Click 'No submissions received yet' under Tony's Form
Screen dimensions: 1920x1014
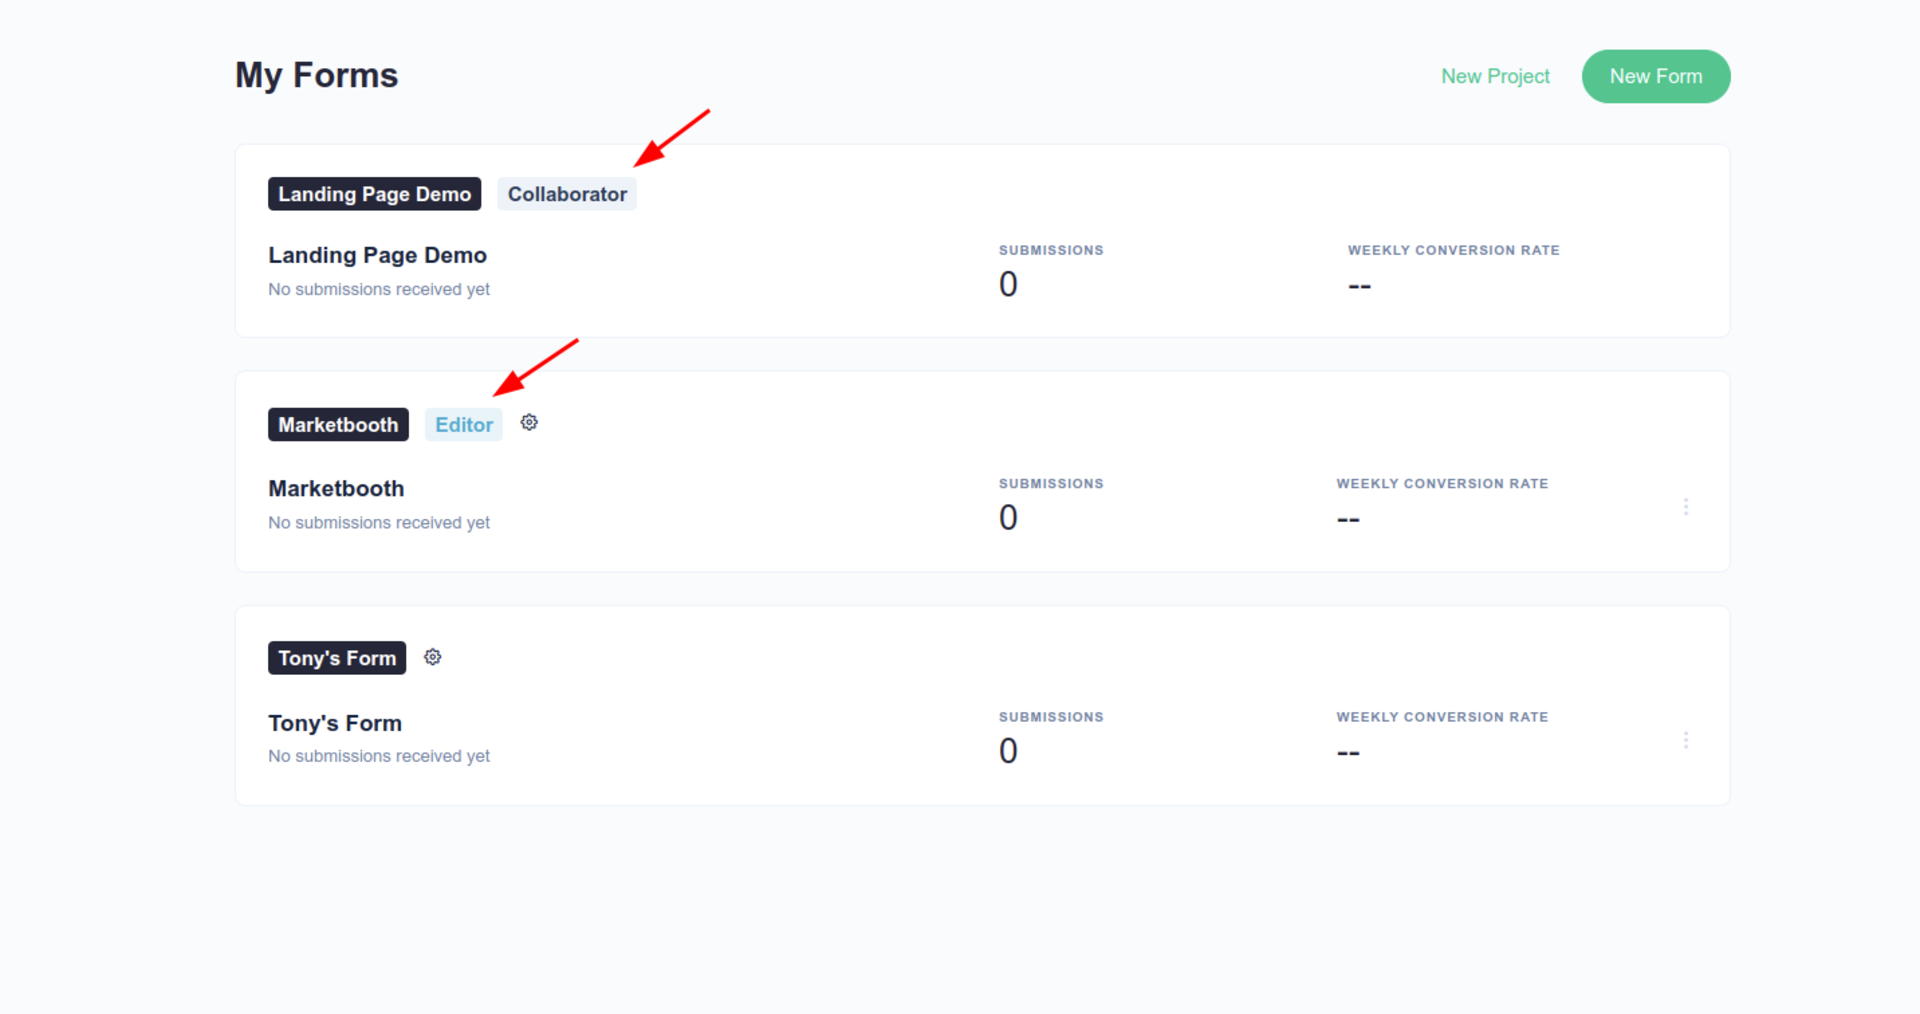(379, 756)
